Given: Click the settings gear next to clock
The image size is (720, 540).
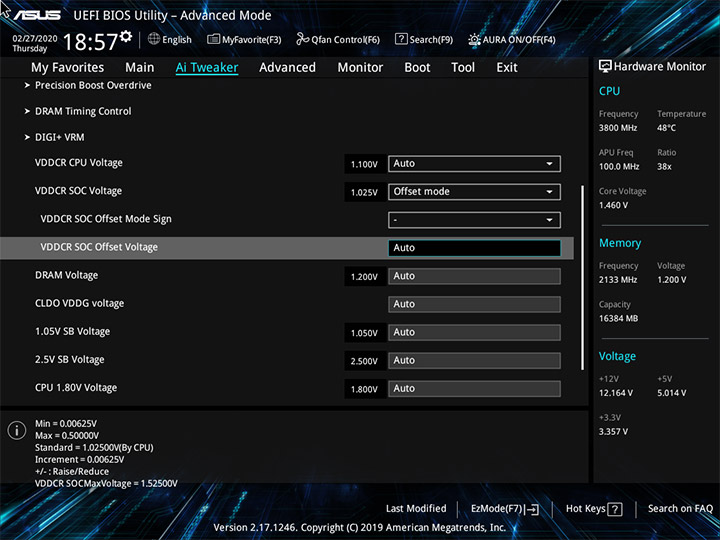Looking at the screenshot, I should point(126,37).
